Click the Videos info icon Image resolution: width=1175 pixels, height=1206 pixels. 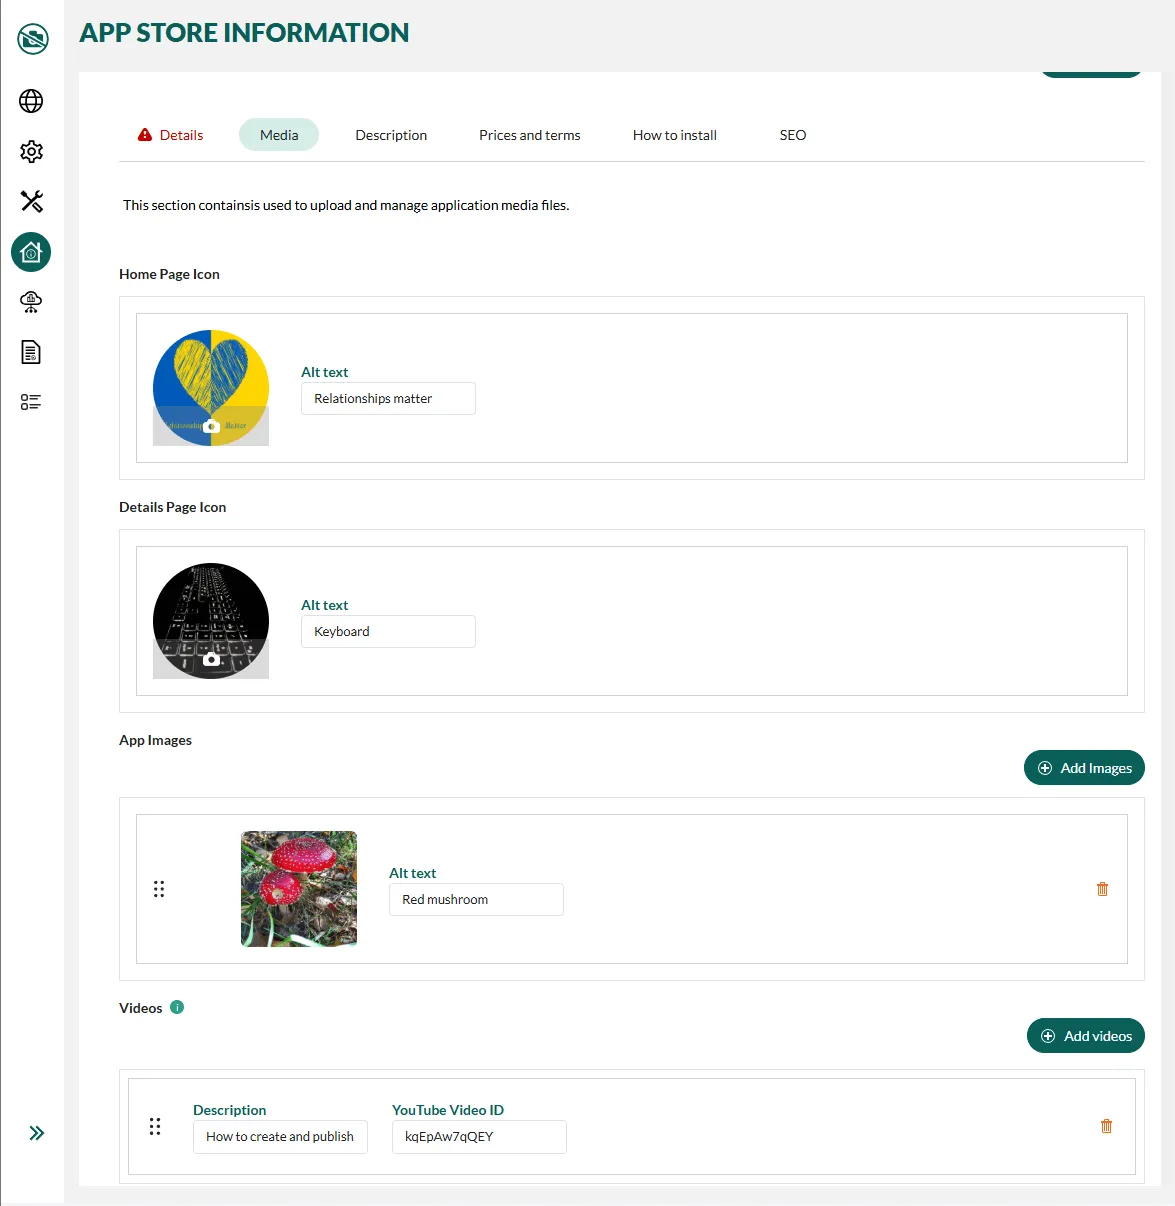click(177, 1007)
